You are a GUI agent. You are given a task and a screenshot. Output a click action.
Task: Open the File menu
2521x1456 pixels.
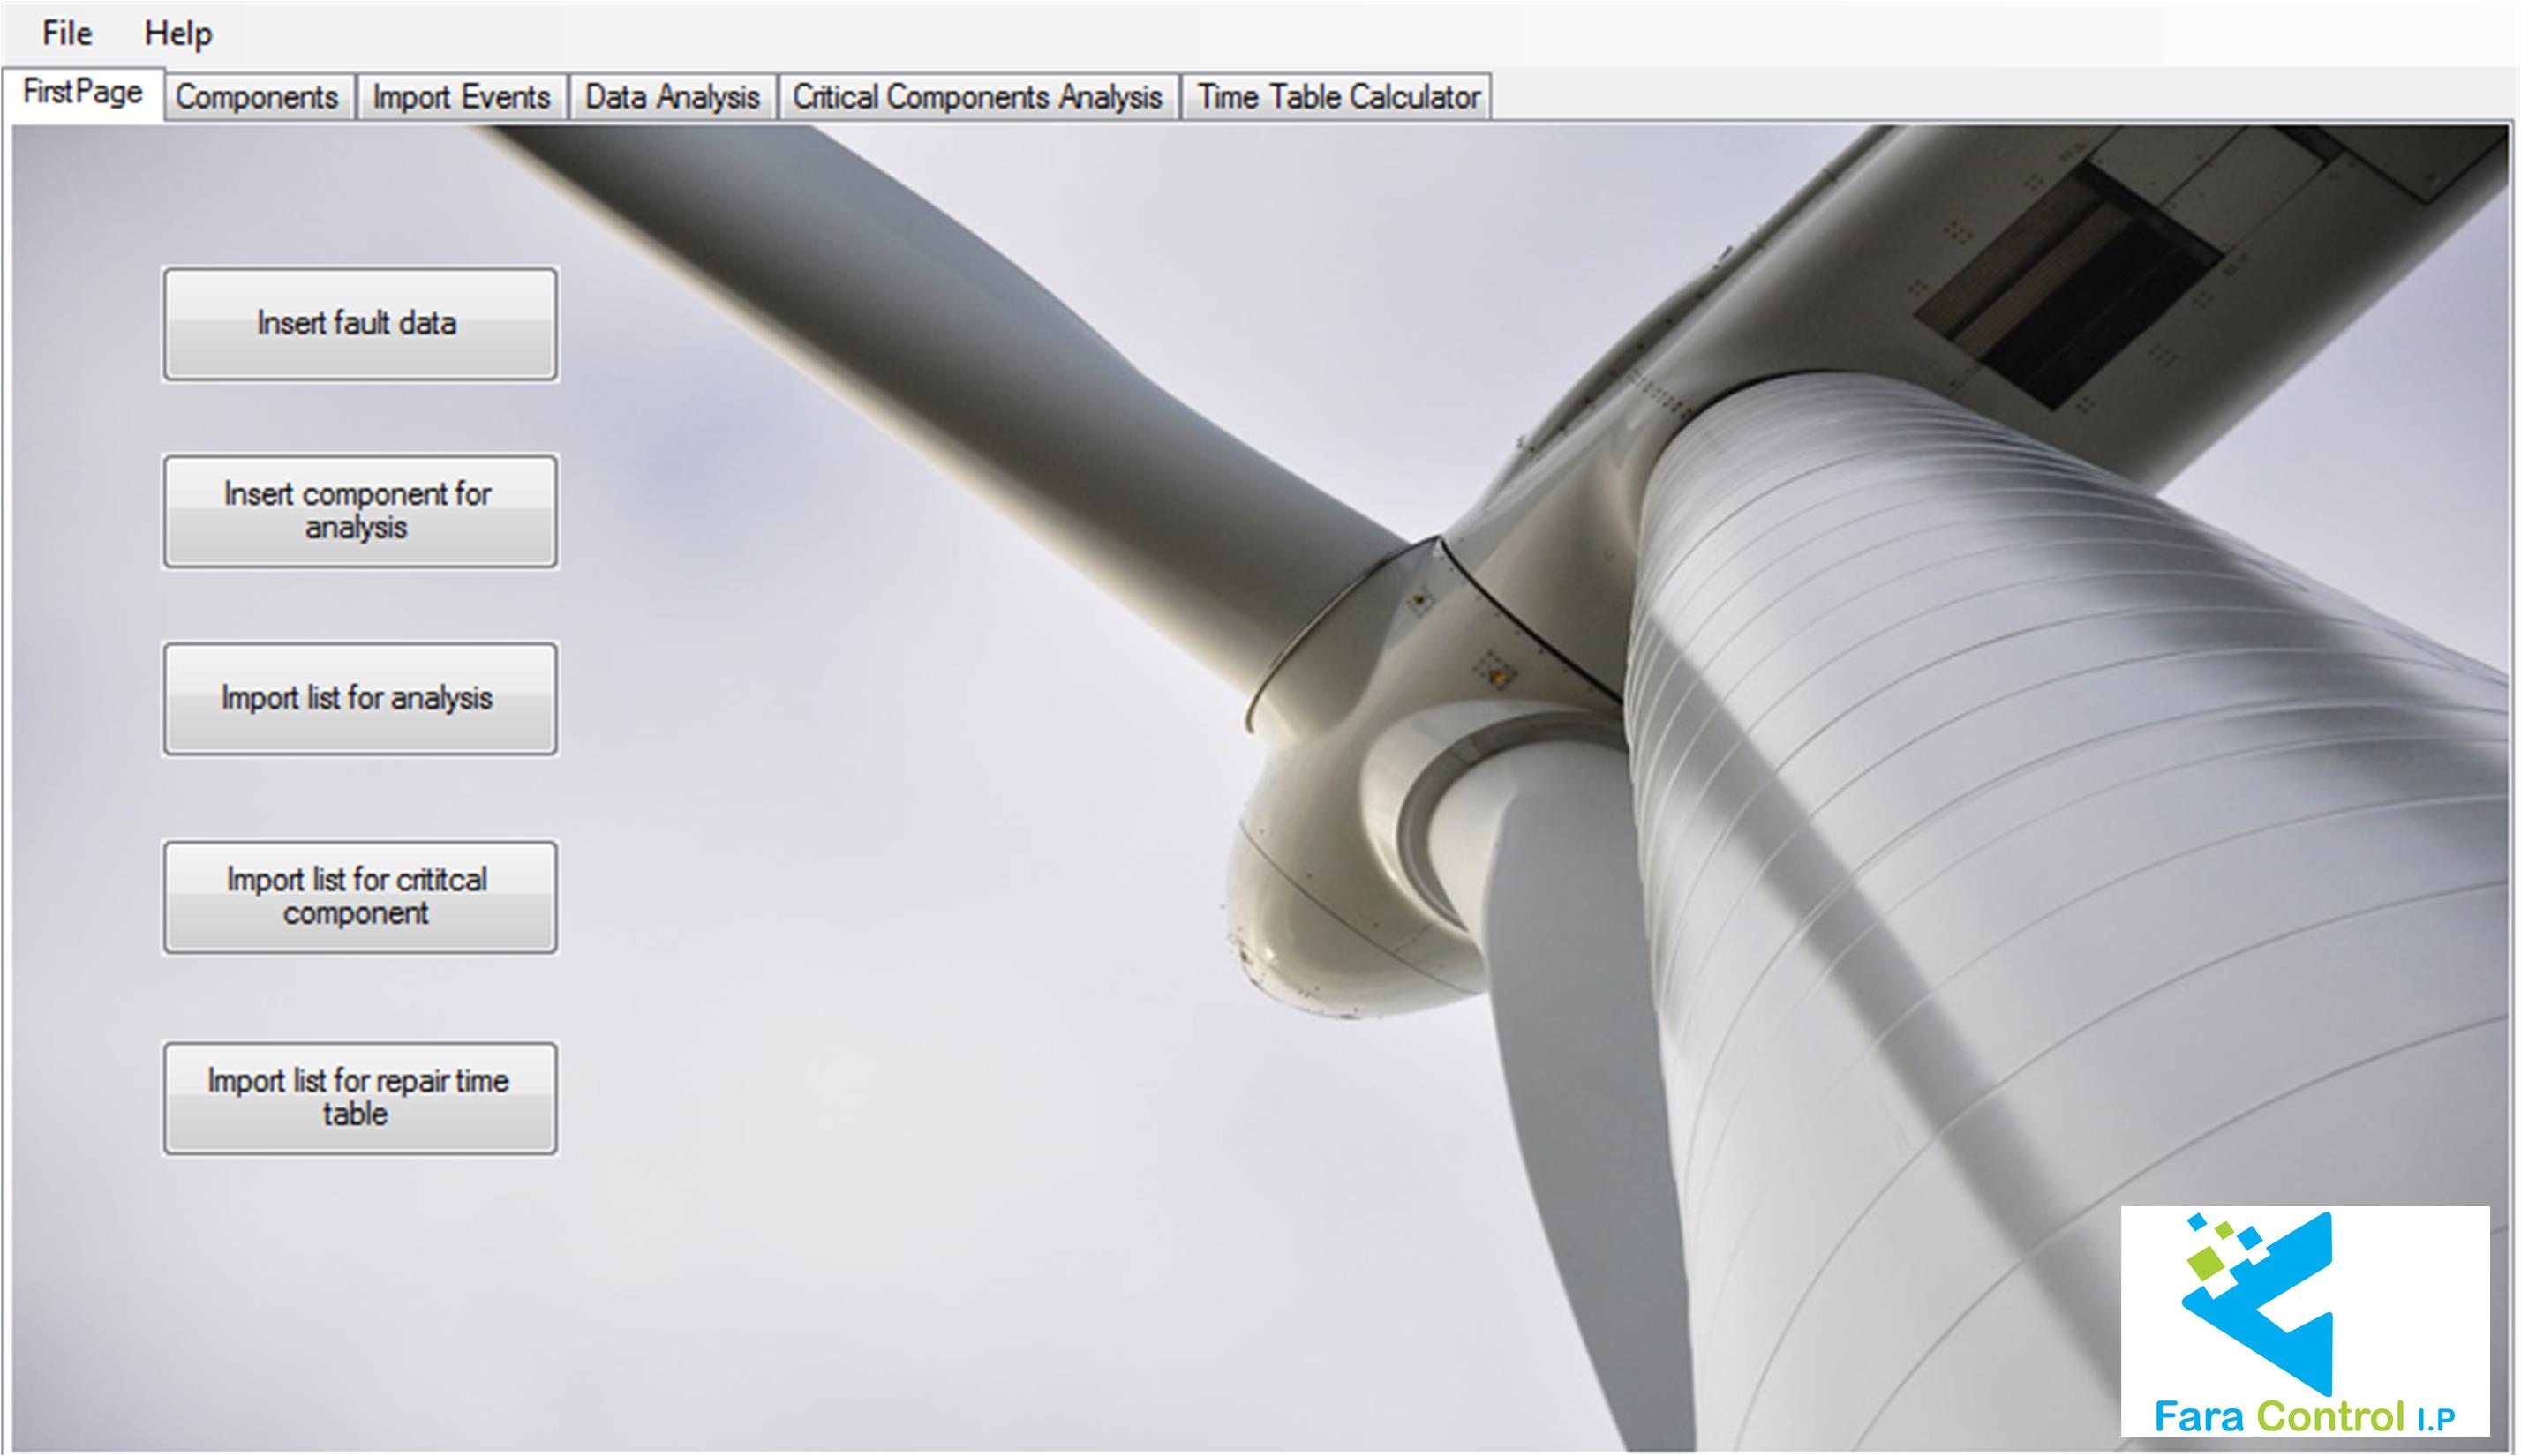[x=67, y=34]
